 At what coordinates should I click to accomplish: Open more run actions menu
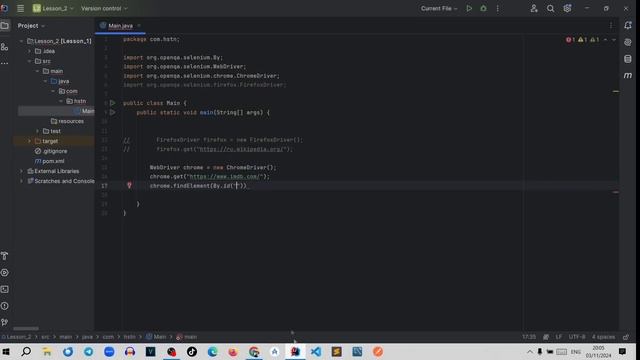click(498, 8)
